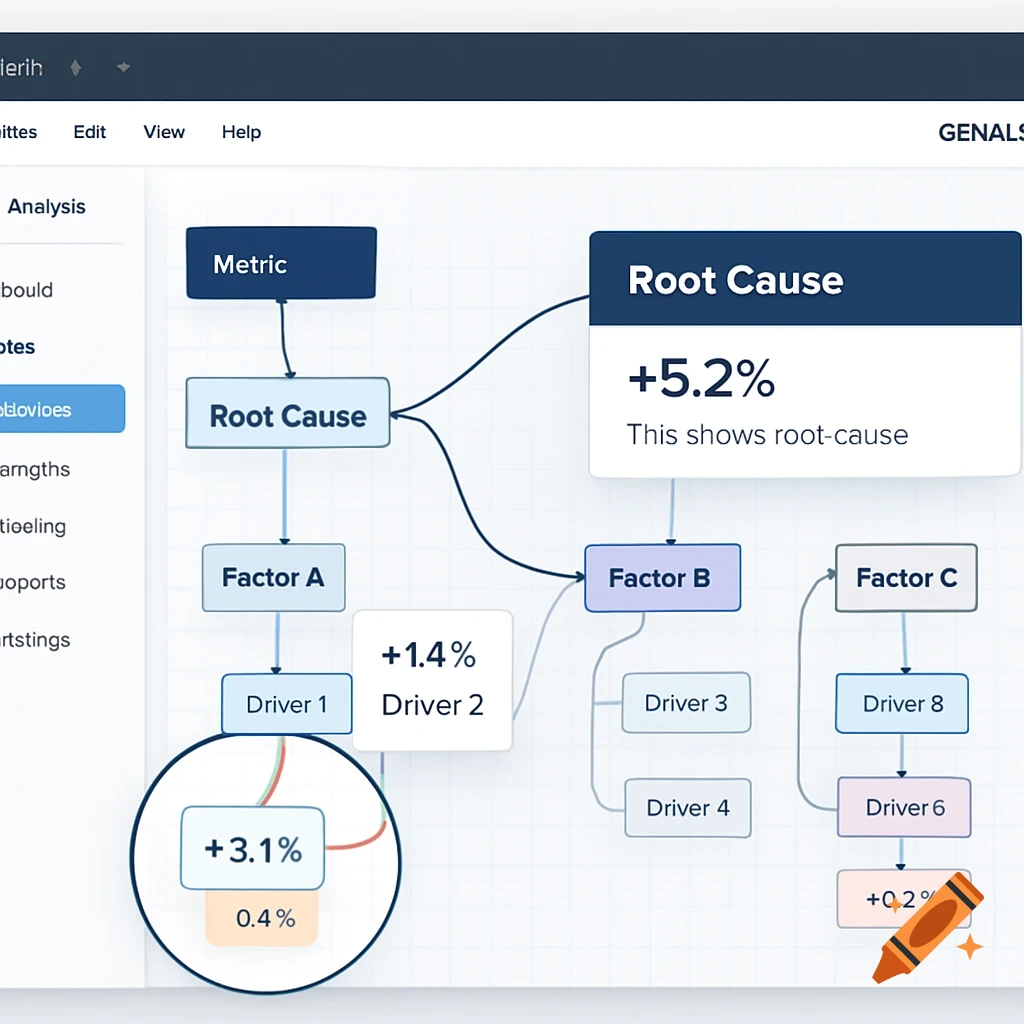This screenshot has height=1024, width=1024.
Task: Click the diamond icon in the title bar
Action: click(75, 67)
